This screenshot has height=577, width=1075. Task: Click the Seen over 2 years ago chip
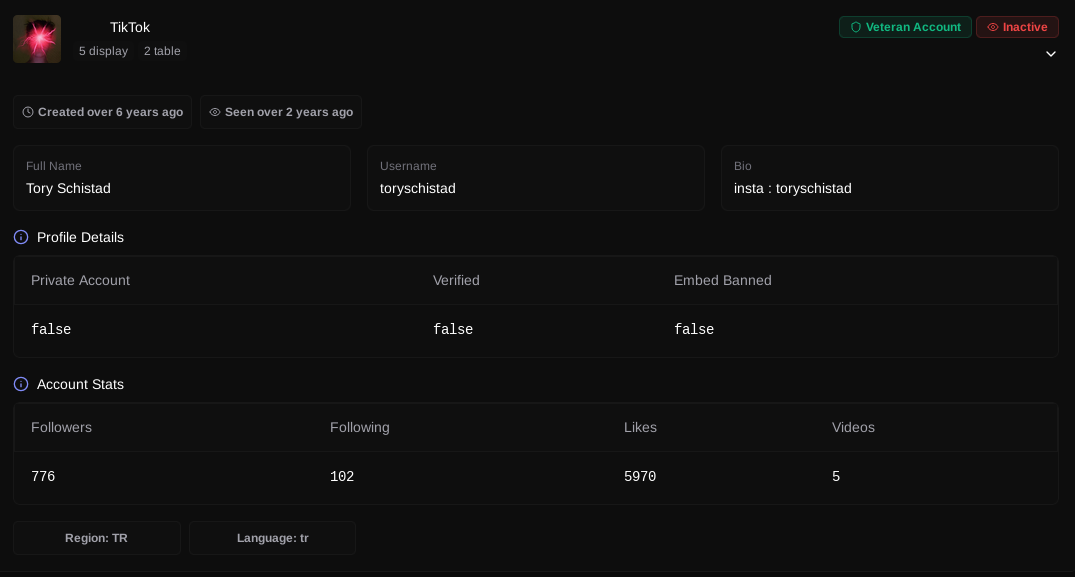click(280, 112)
